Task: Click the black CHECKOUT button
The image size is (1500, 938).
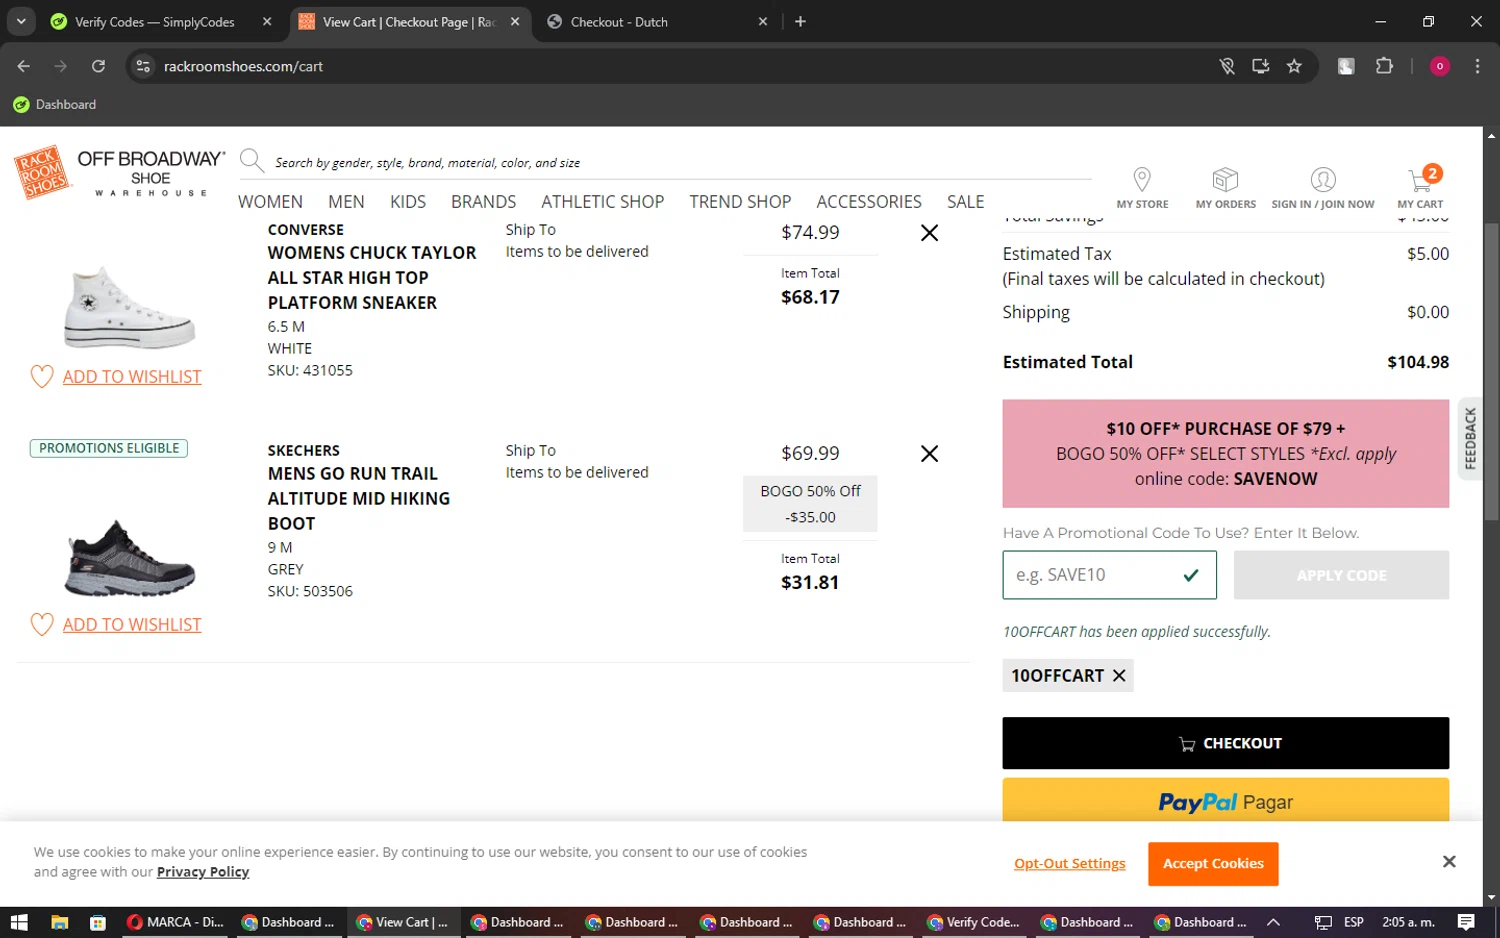Action: (1225, 743)
